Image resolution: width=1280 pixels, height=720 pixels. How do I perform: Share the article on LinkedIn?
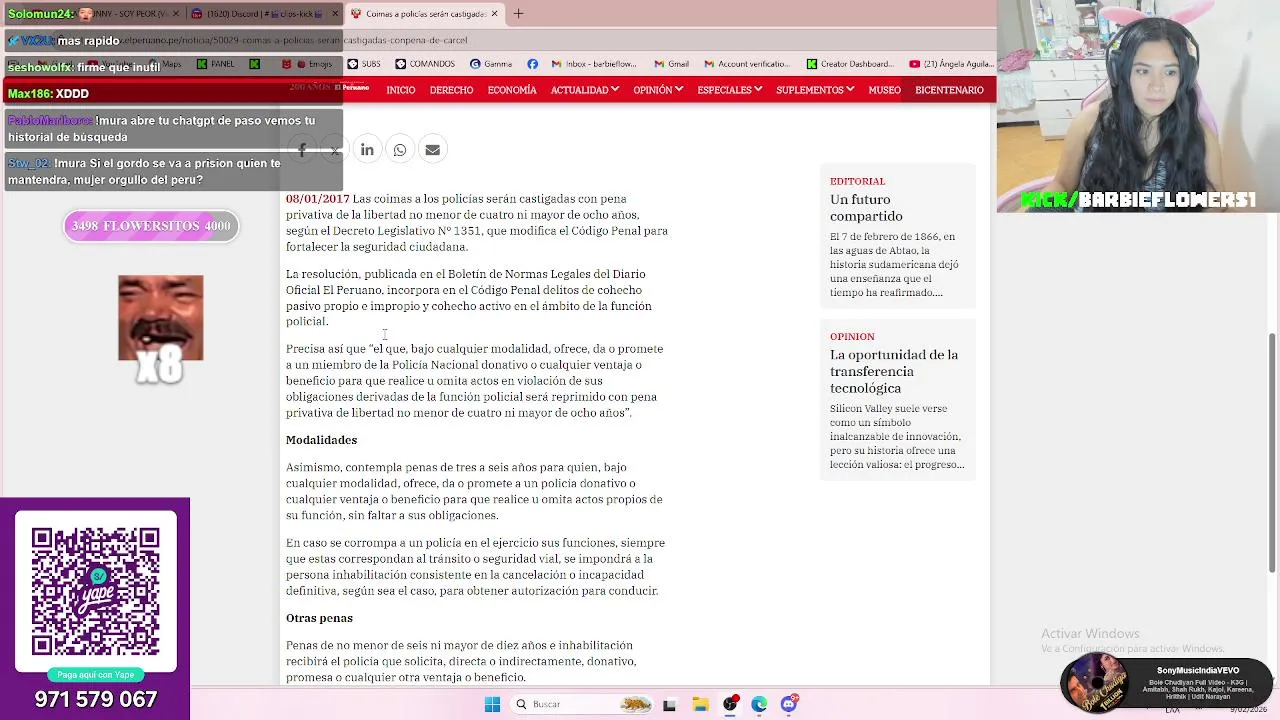367,150
